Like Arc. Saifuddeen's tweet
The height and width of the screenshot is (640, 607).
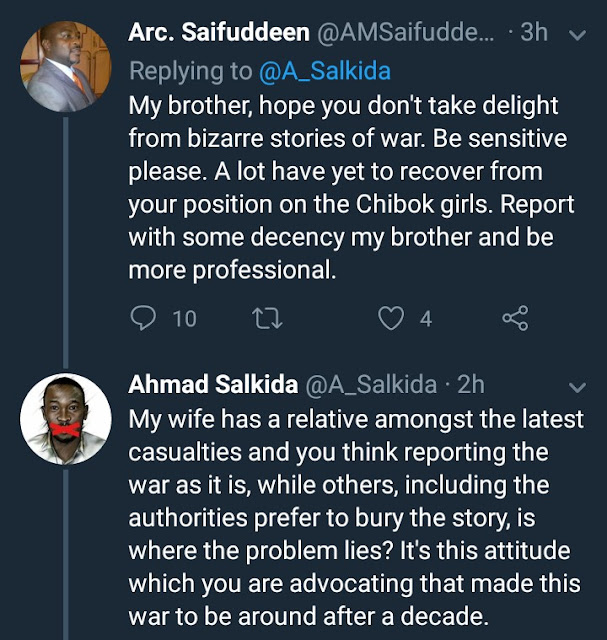(393, 319)
